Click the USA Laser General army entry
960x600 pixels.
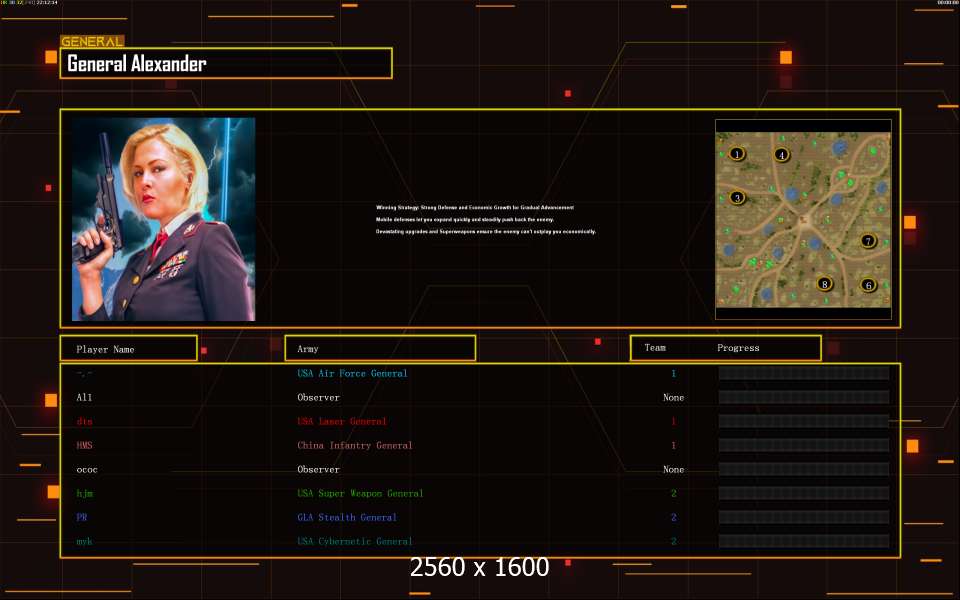pyautogui.click(x=342, y=421)
